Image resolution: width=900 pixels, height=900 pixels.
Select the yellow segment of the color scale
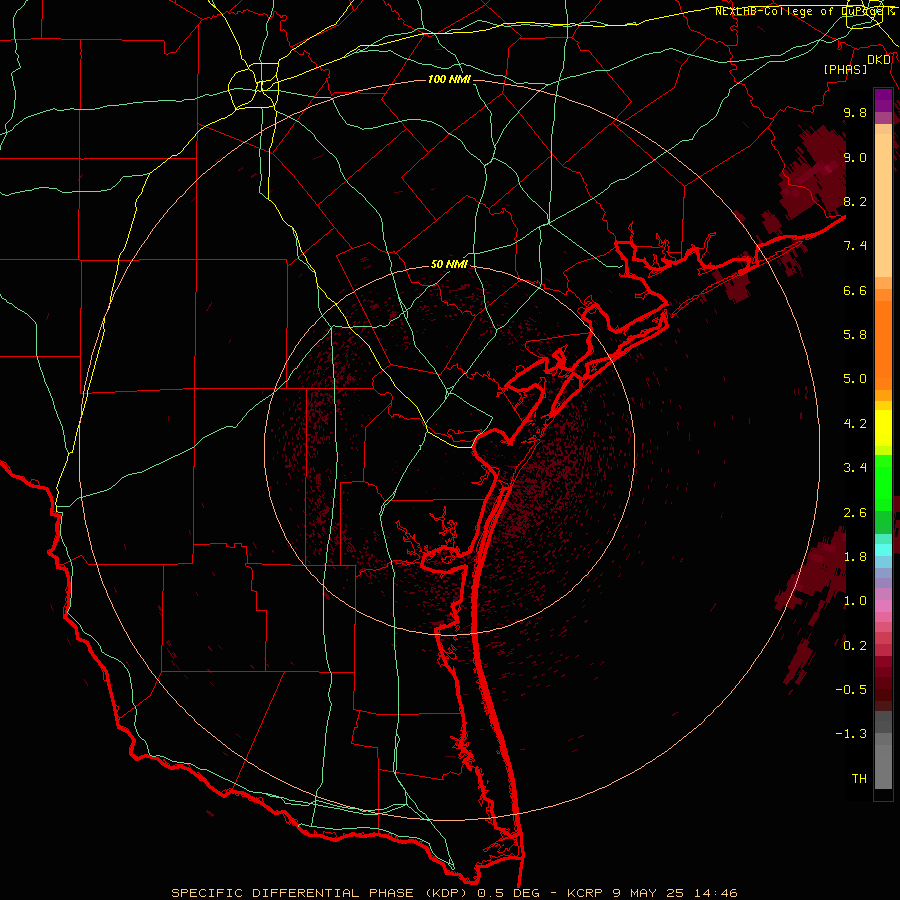pyautogui.click(x=883, y=428)
